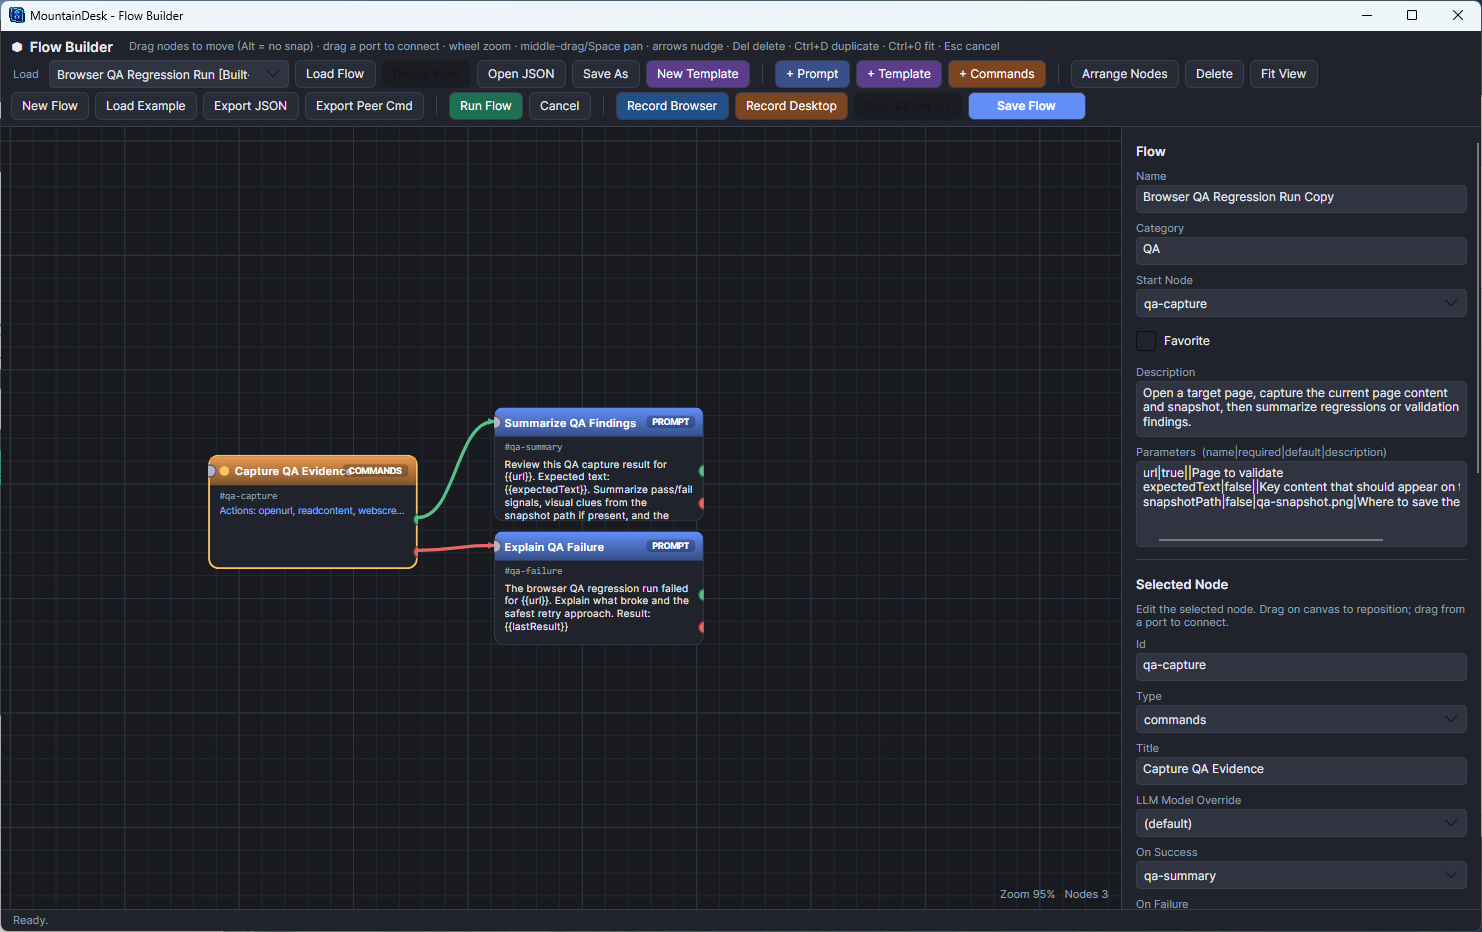Click Cancel next to Run Flow
Image resolution: width=1482 pixels, height=932 pixels.
point(560,106)
